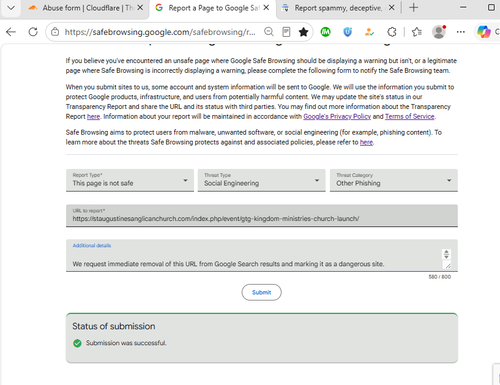
Task: Open a new browser tab
Action: click(x=413, y=8)
